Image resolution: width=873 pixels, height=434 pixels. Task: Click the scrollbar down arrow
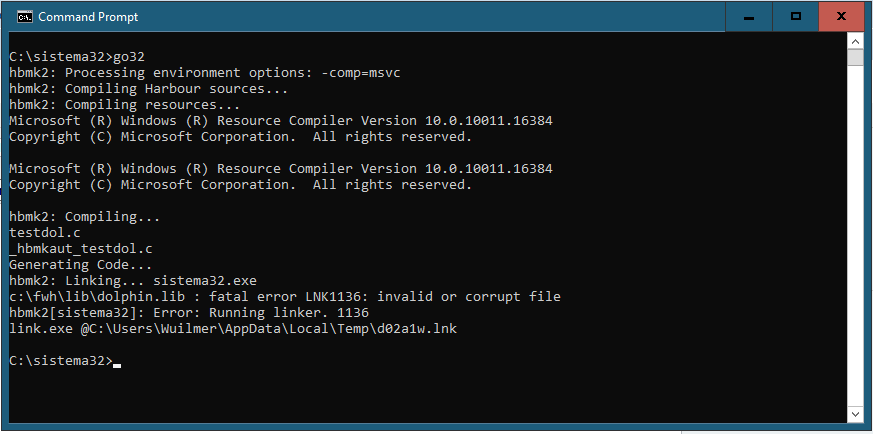pyautogui.click(x=855, y=415)
